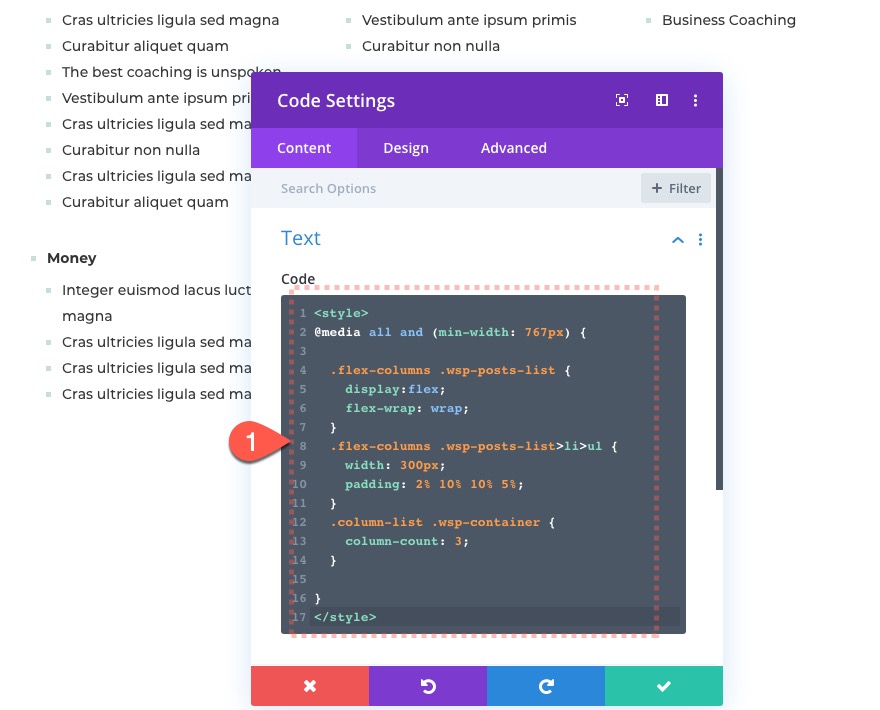
Task: Click the split view layout icon
Action: (x=661, y=100)
